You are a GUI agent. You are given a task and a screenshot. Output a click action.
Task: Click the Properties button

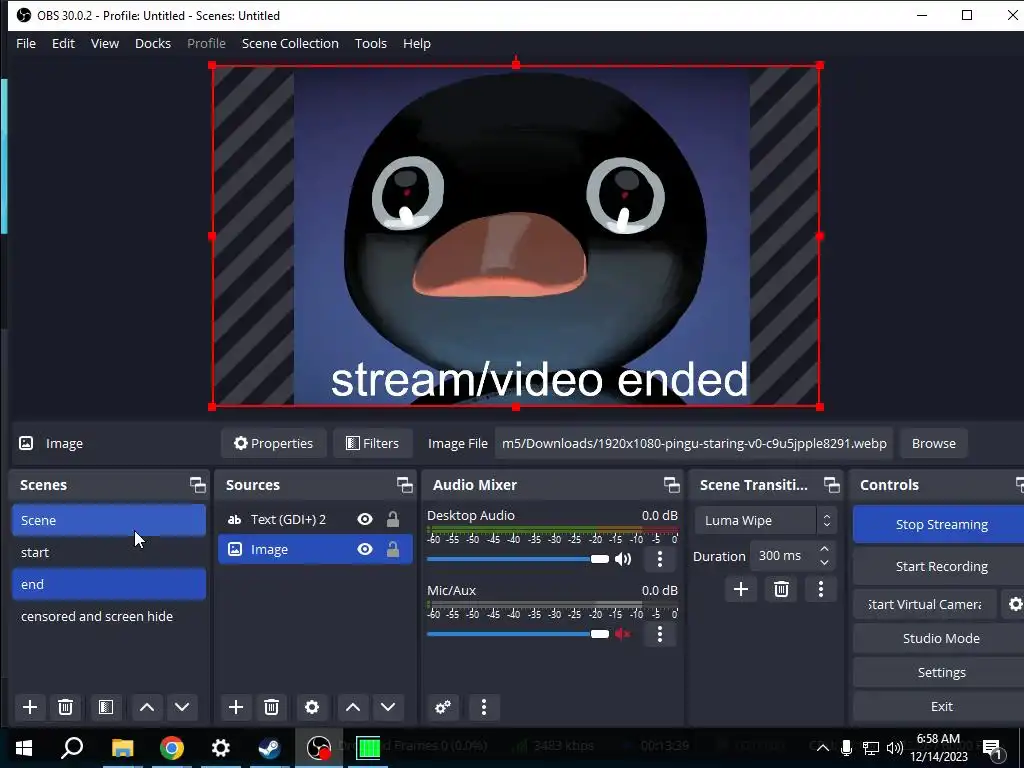pyautogui.click(x=273, y=443)
